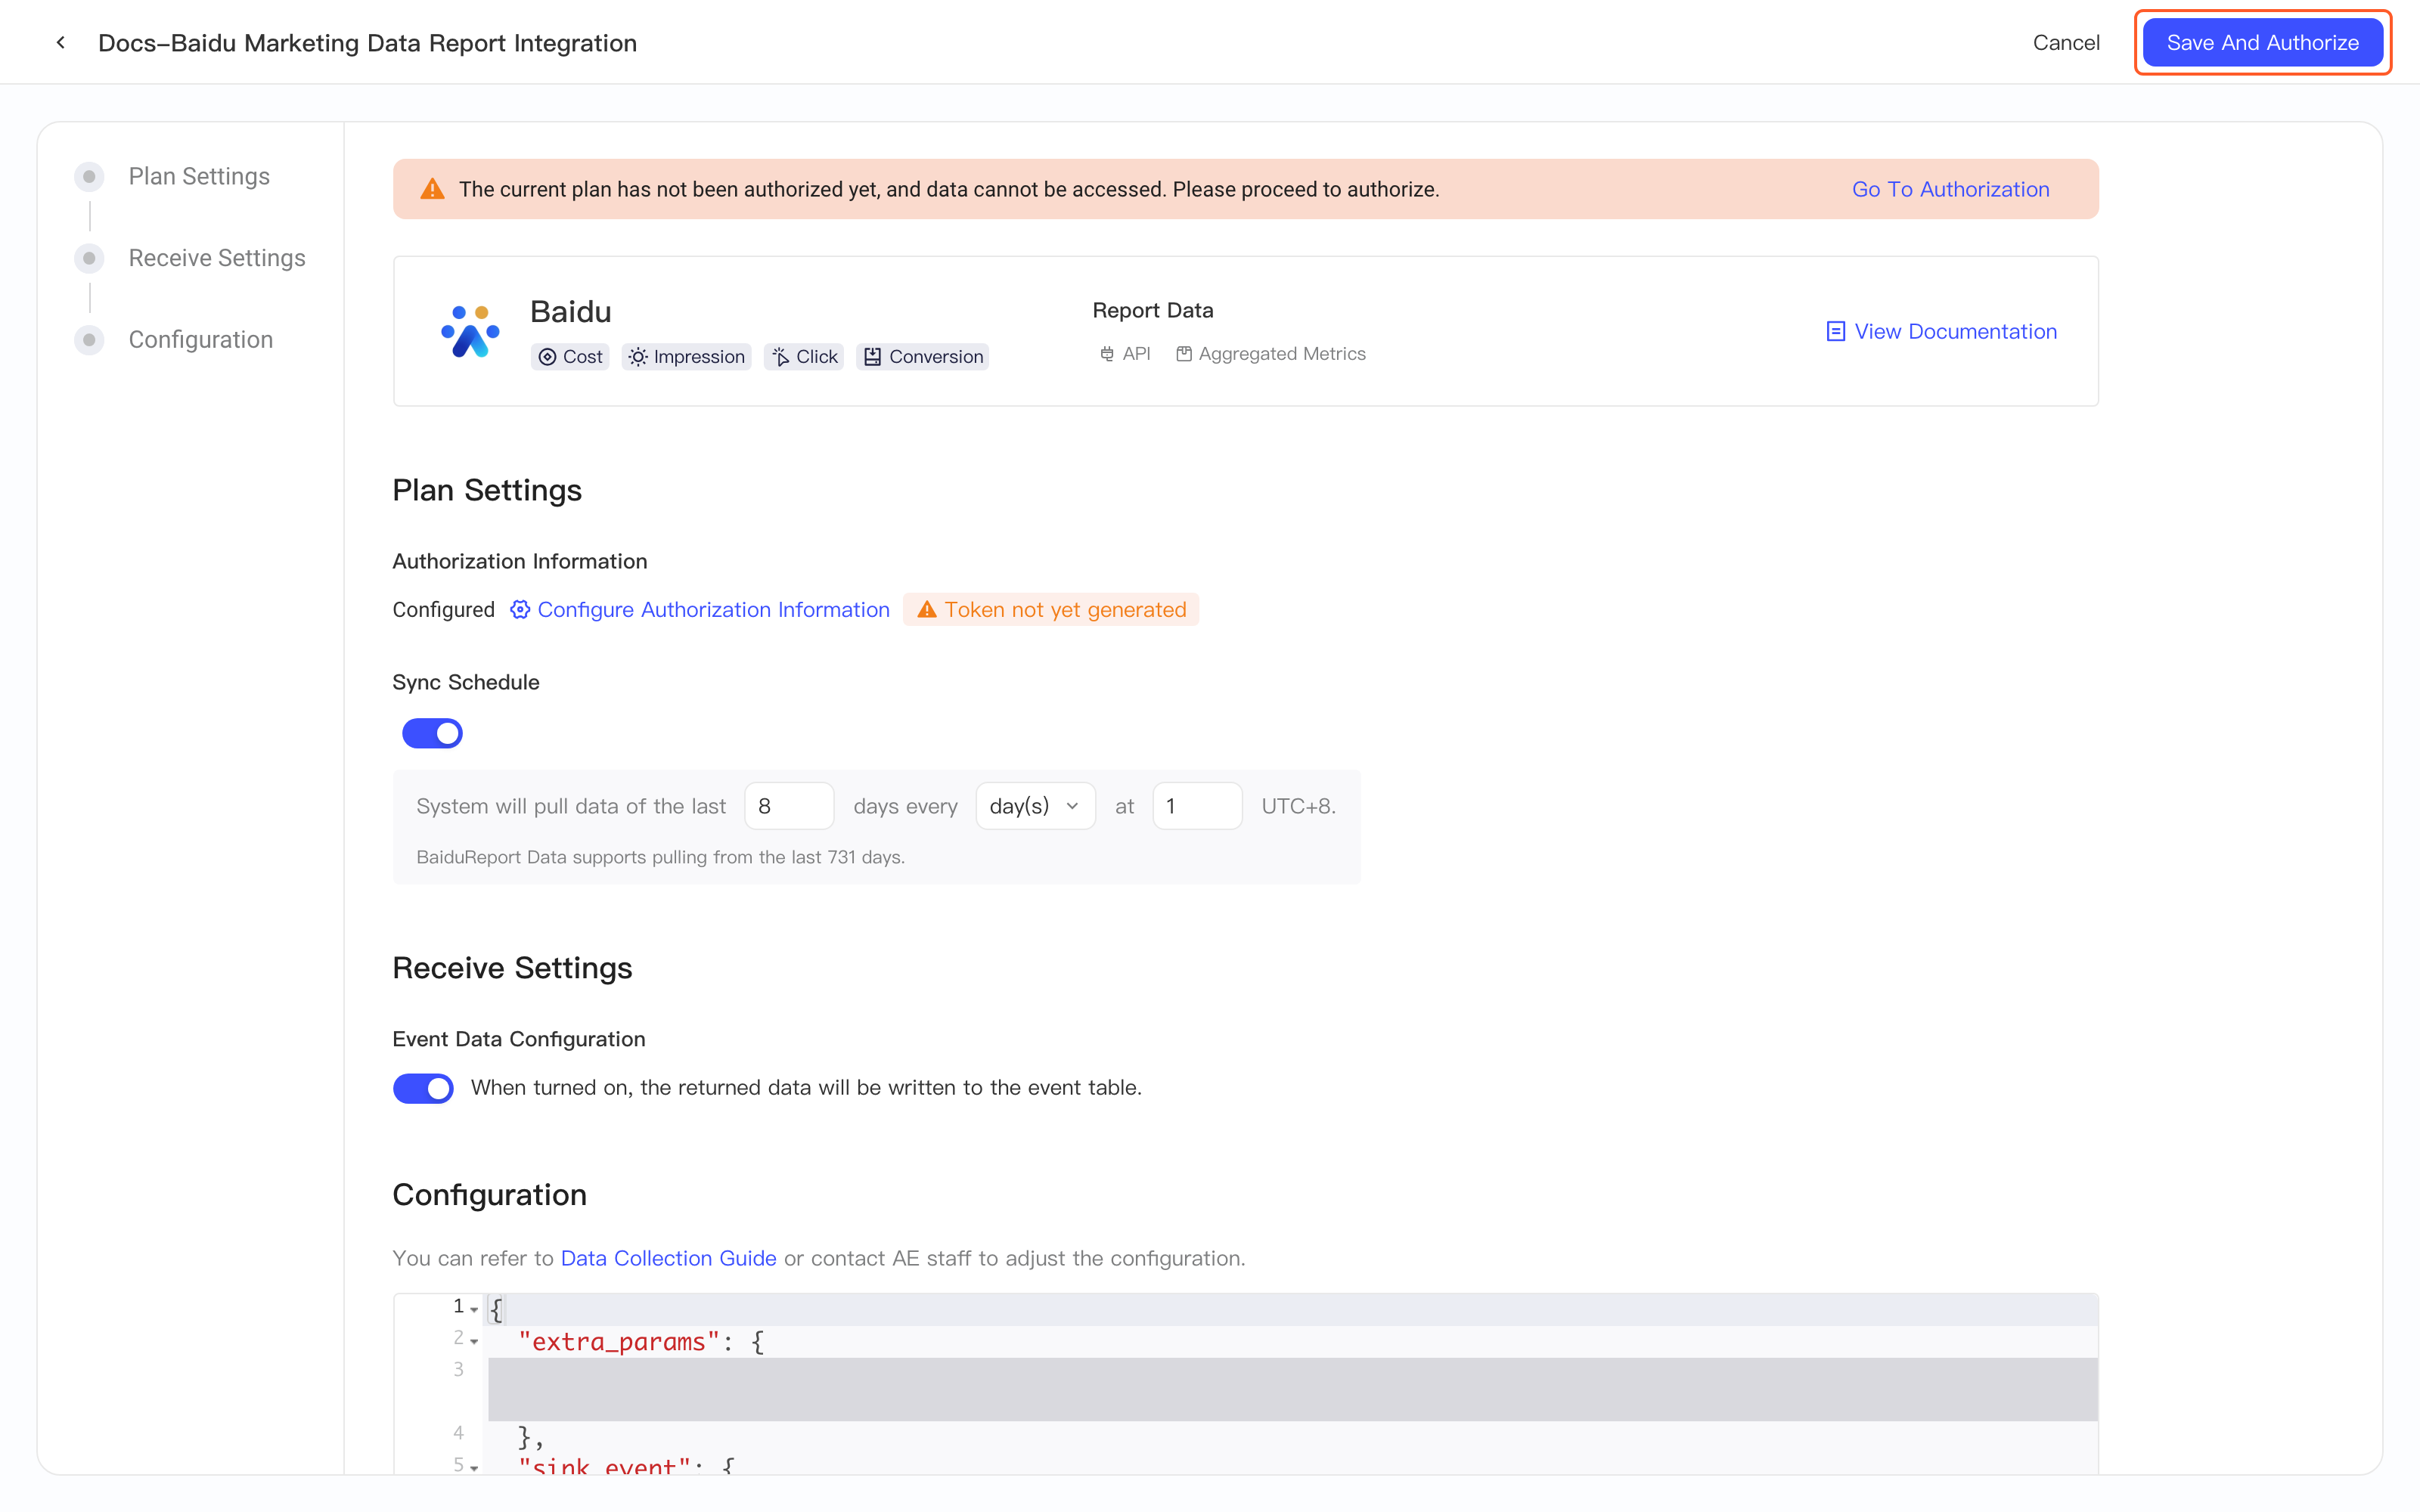
Task: Open View Documentation link
Action: [x=1955, y=332]
